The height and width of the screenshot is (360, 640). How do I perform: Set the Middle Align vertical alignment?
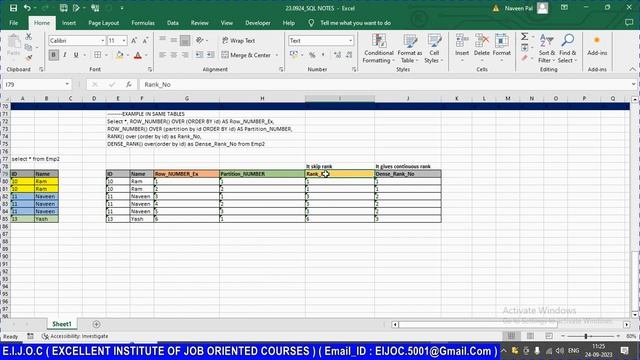[x=174, y=40]
